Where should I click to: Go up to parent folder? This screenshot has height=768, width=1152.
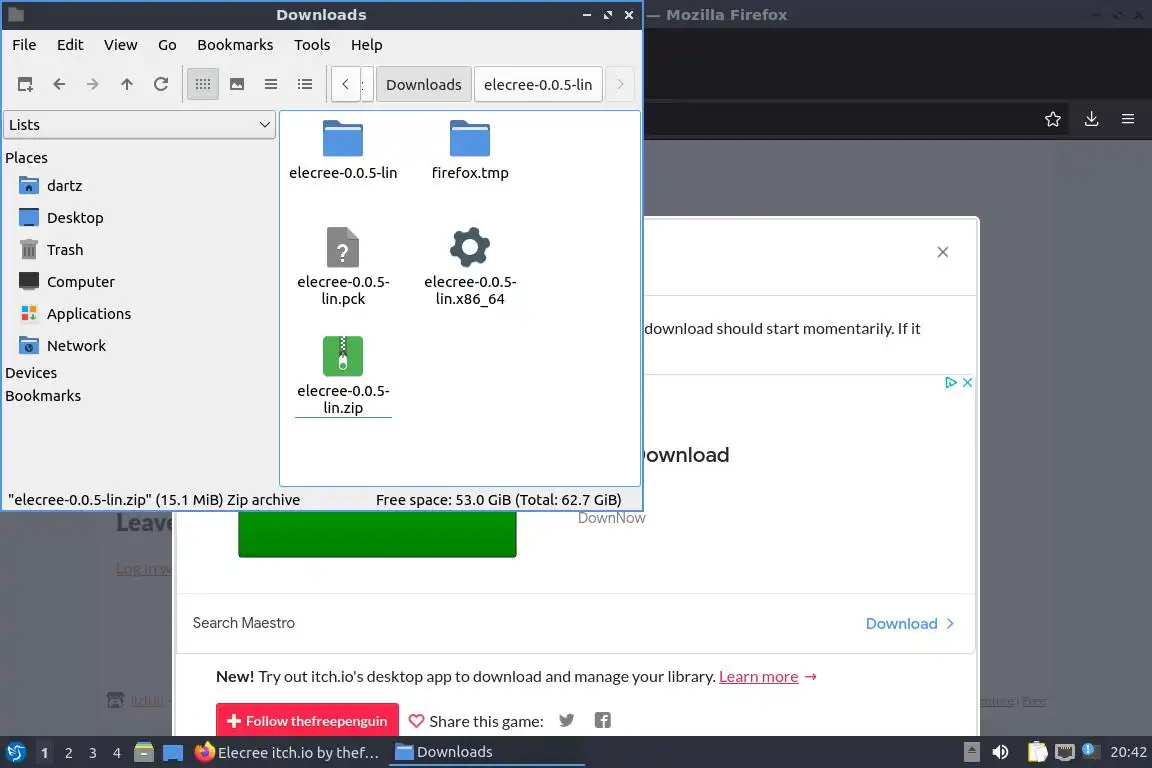pyautogui.click(x=126, y=85)
